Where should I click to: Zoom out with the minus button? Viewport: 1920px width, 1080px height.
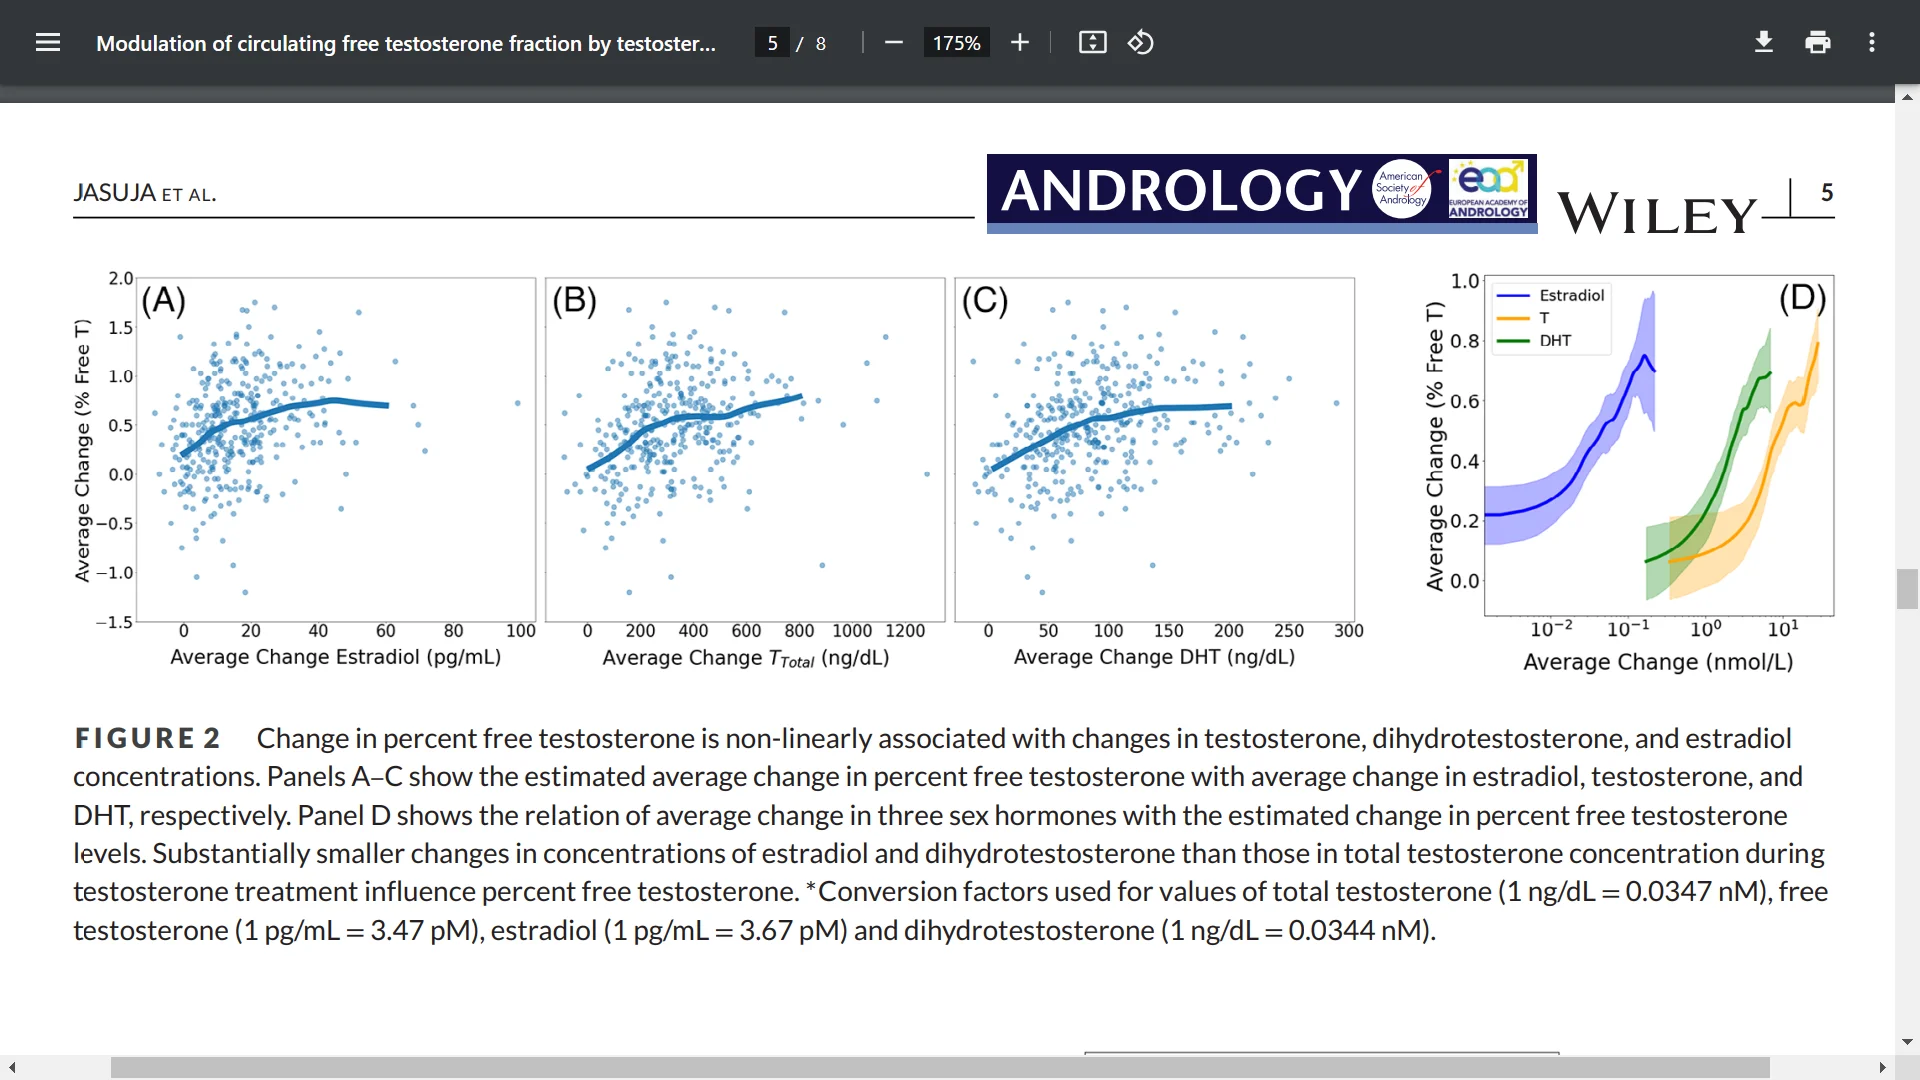[x=894, y=43]
